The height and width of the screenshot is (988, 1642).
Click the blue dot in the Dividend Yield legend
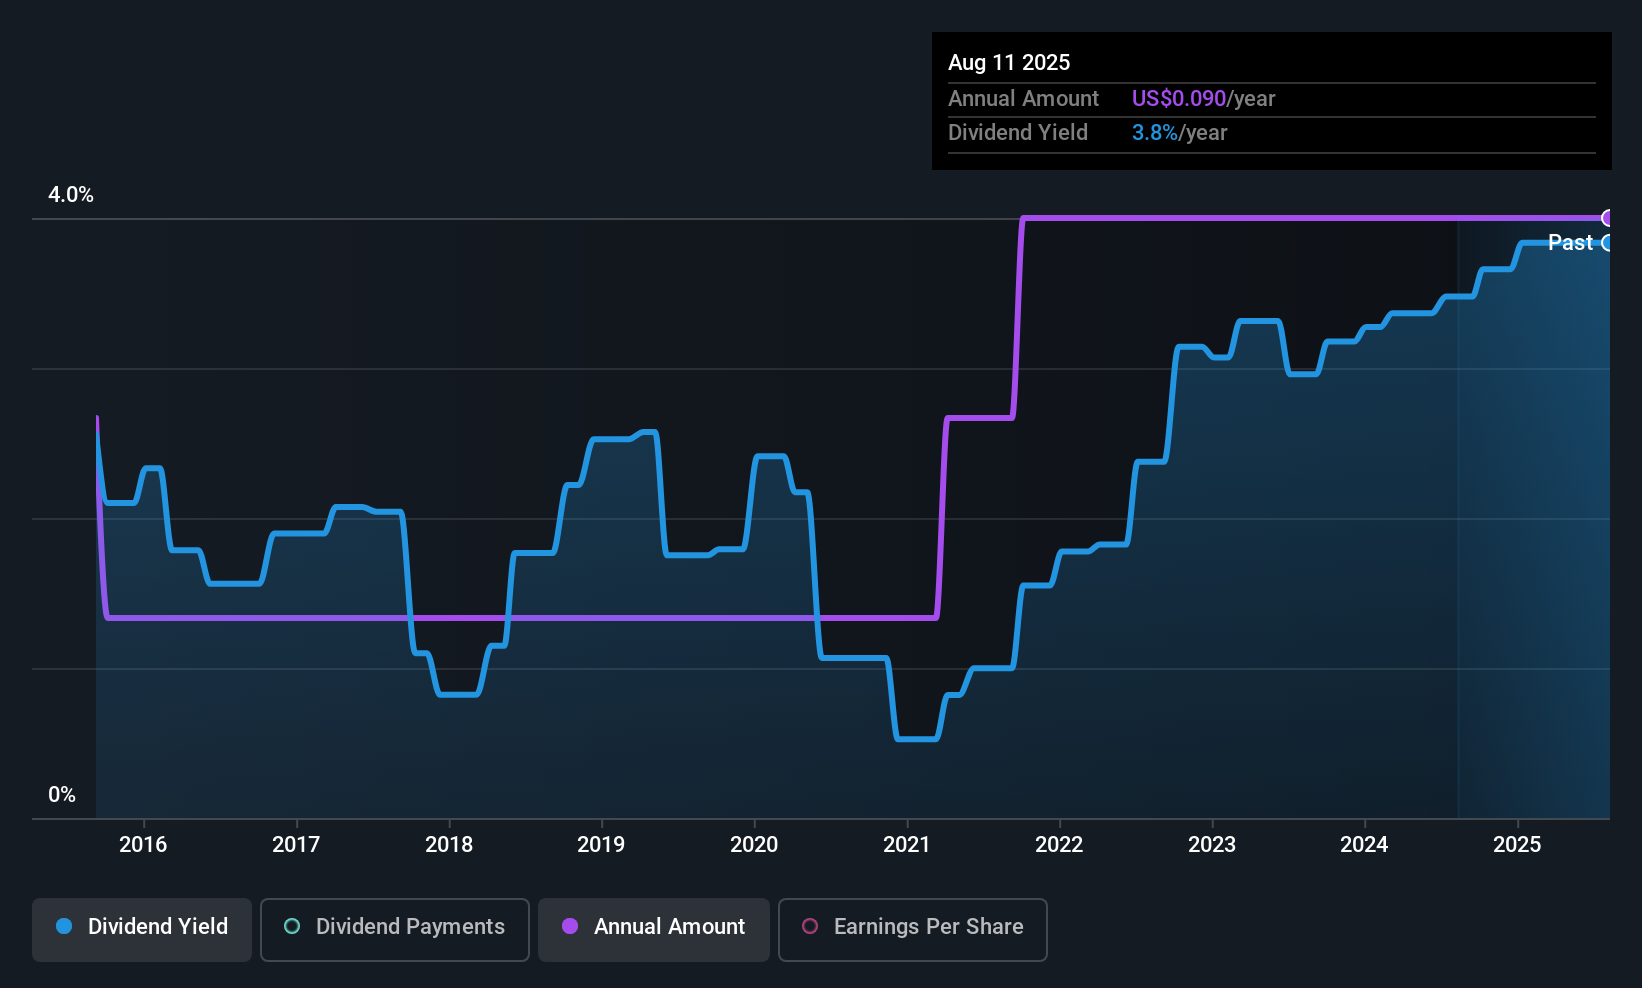[64, 926]
